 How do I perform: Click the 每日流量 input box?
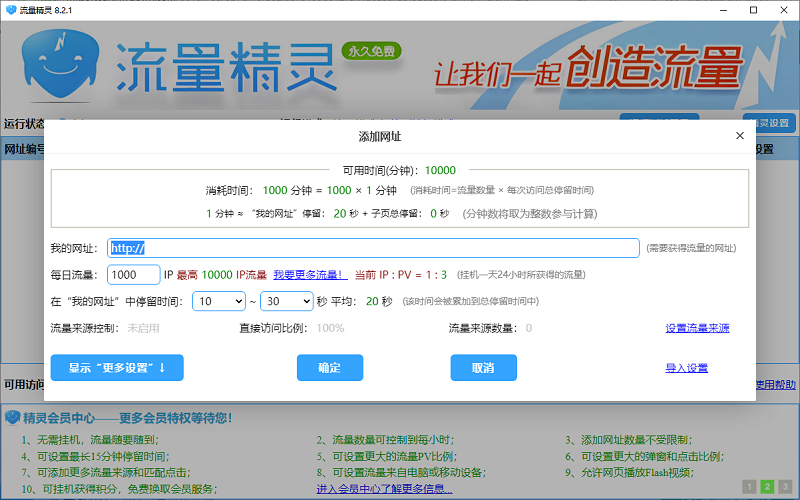tap(132, 274)
